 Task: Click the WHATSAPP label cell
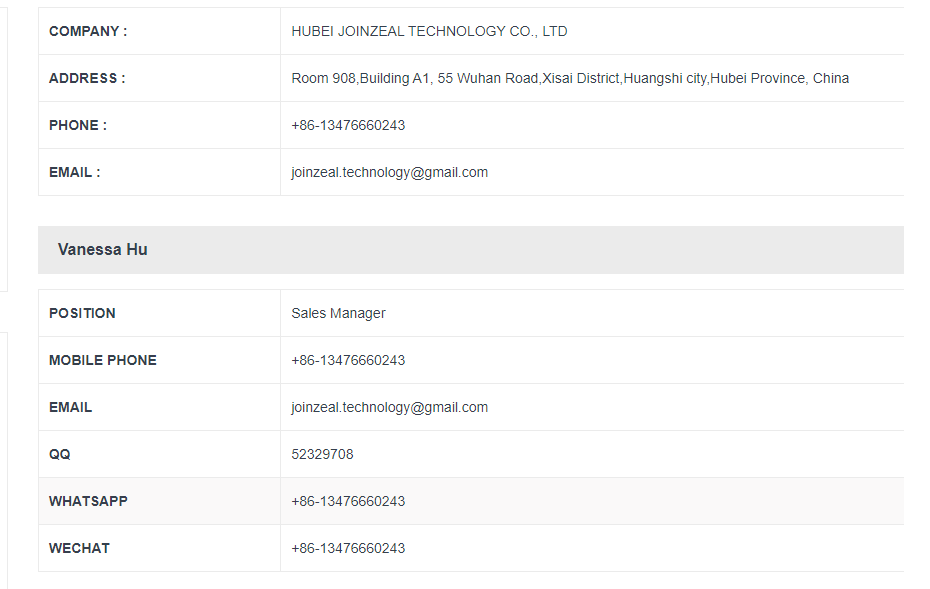coord(160,501)
